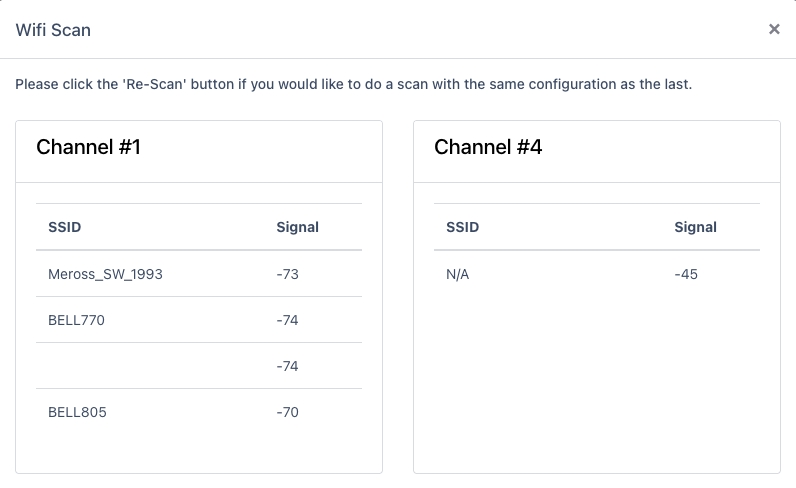This screenshot has height=488, width=796.
Task: Select the Channel #4 card heading
Action: point(488,147)
